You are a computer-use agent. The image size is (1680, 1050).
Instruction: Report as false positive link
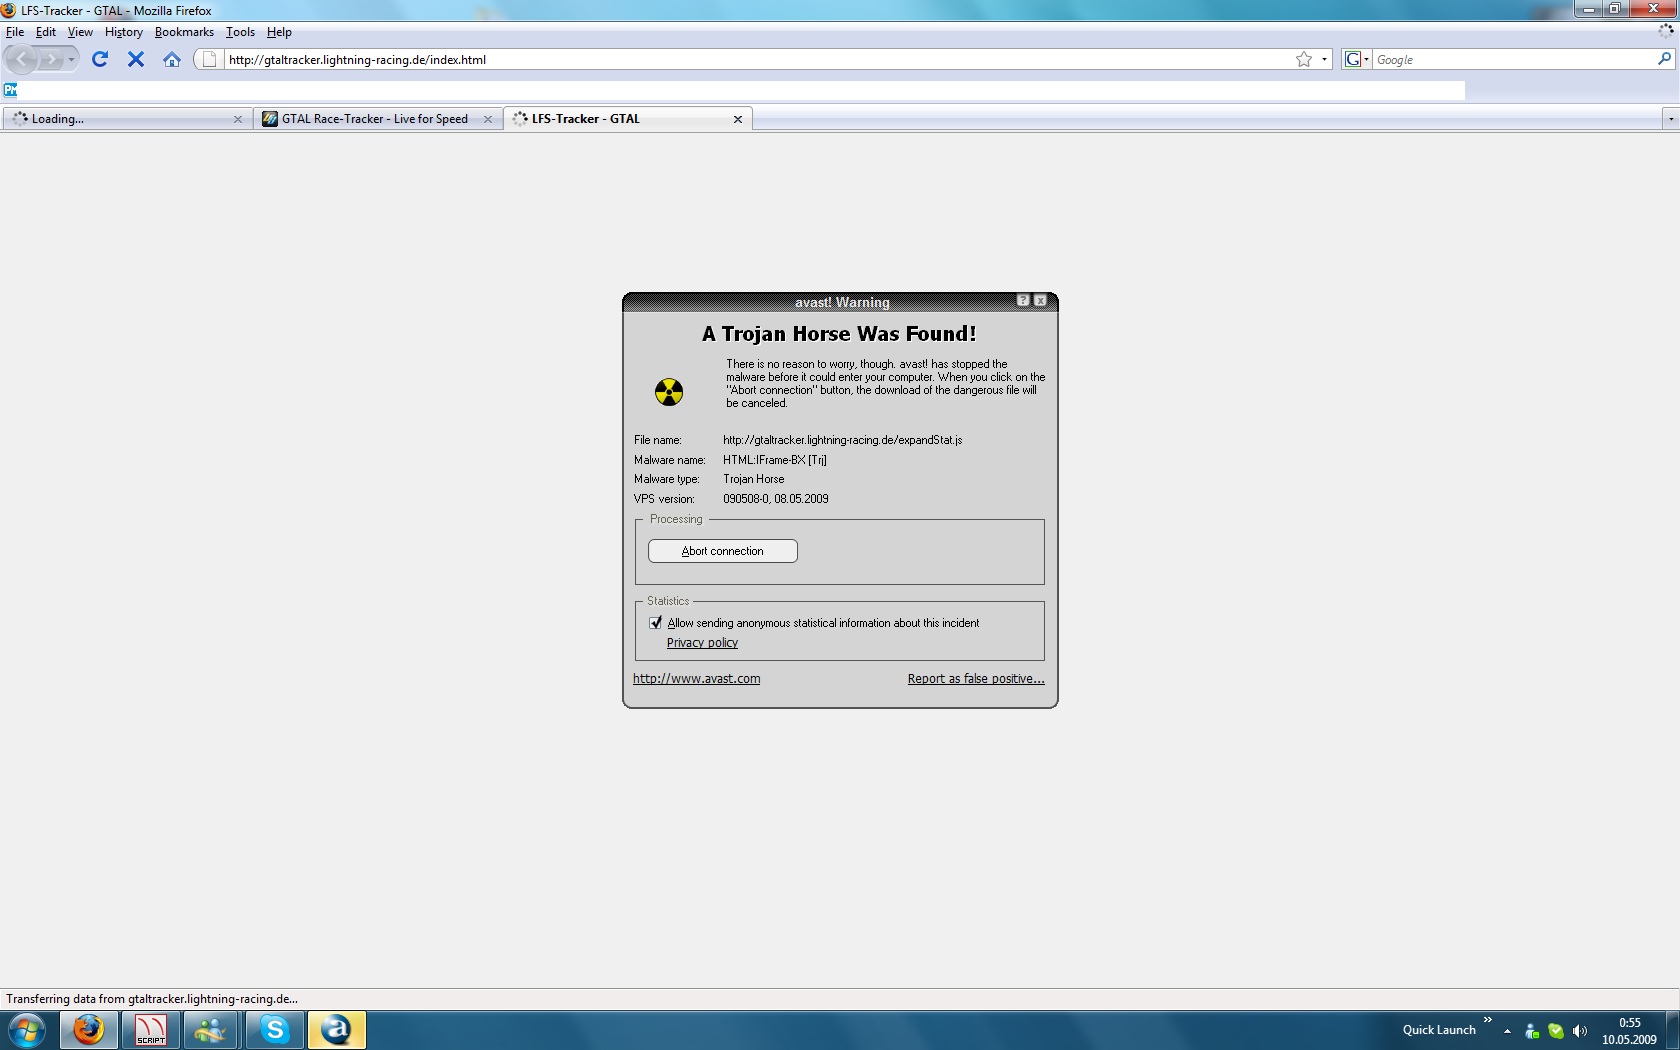[x=976, y=679]
